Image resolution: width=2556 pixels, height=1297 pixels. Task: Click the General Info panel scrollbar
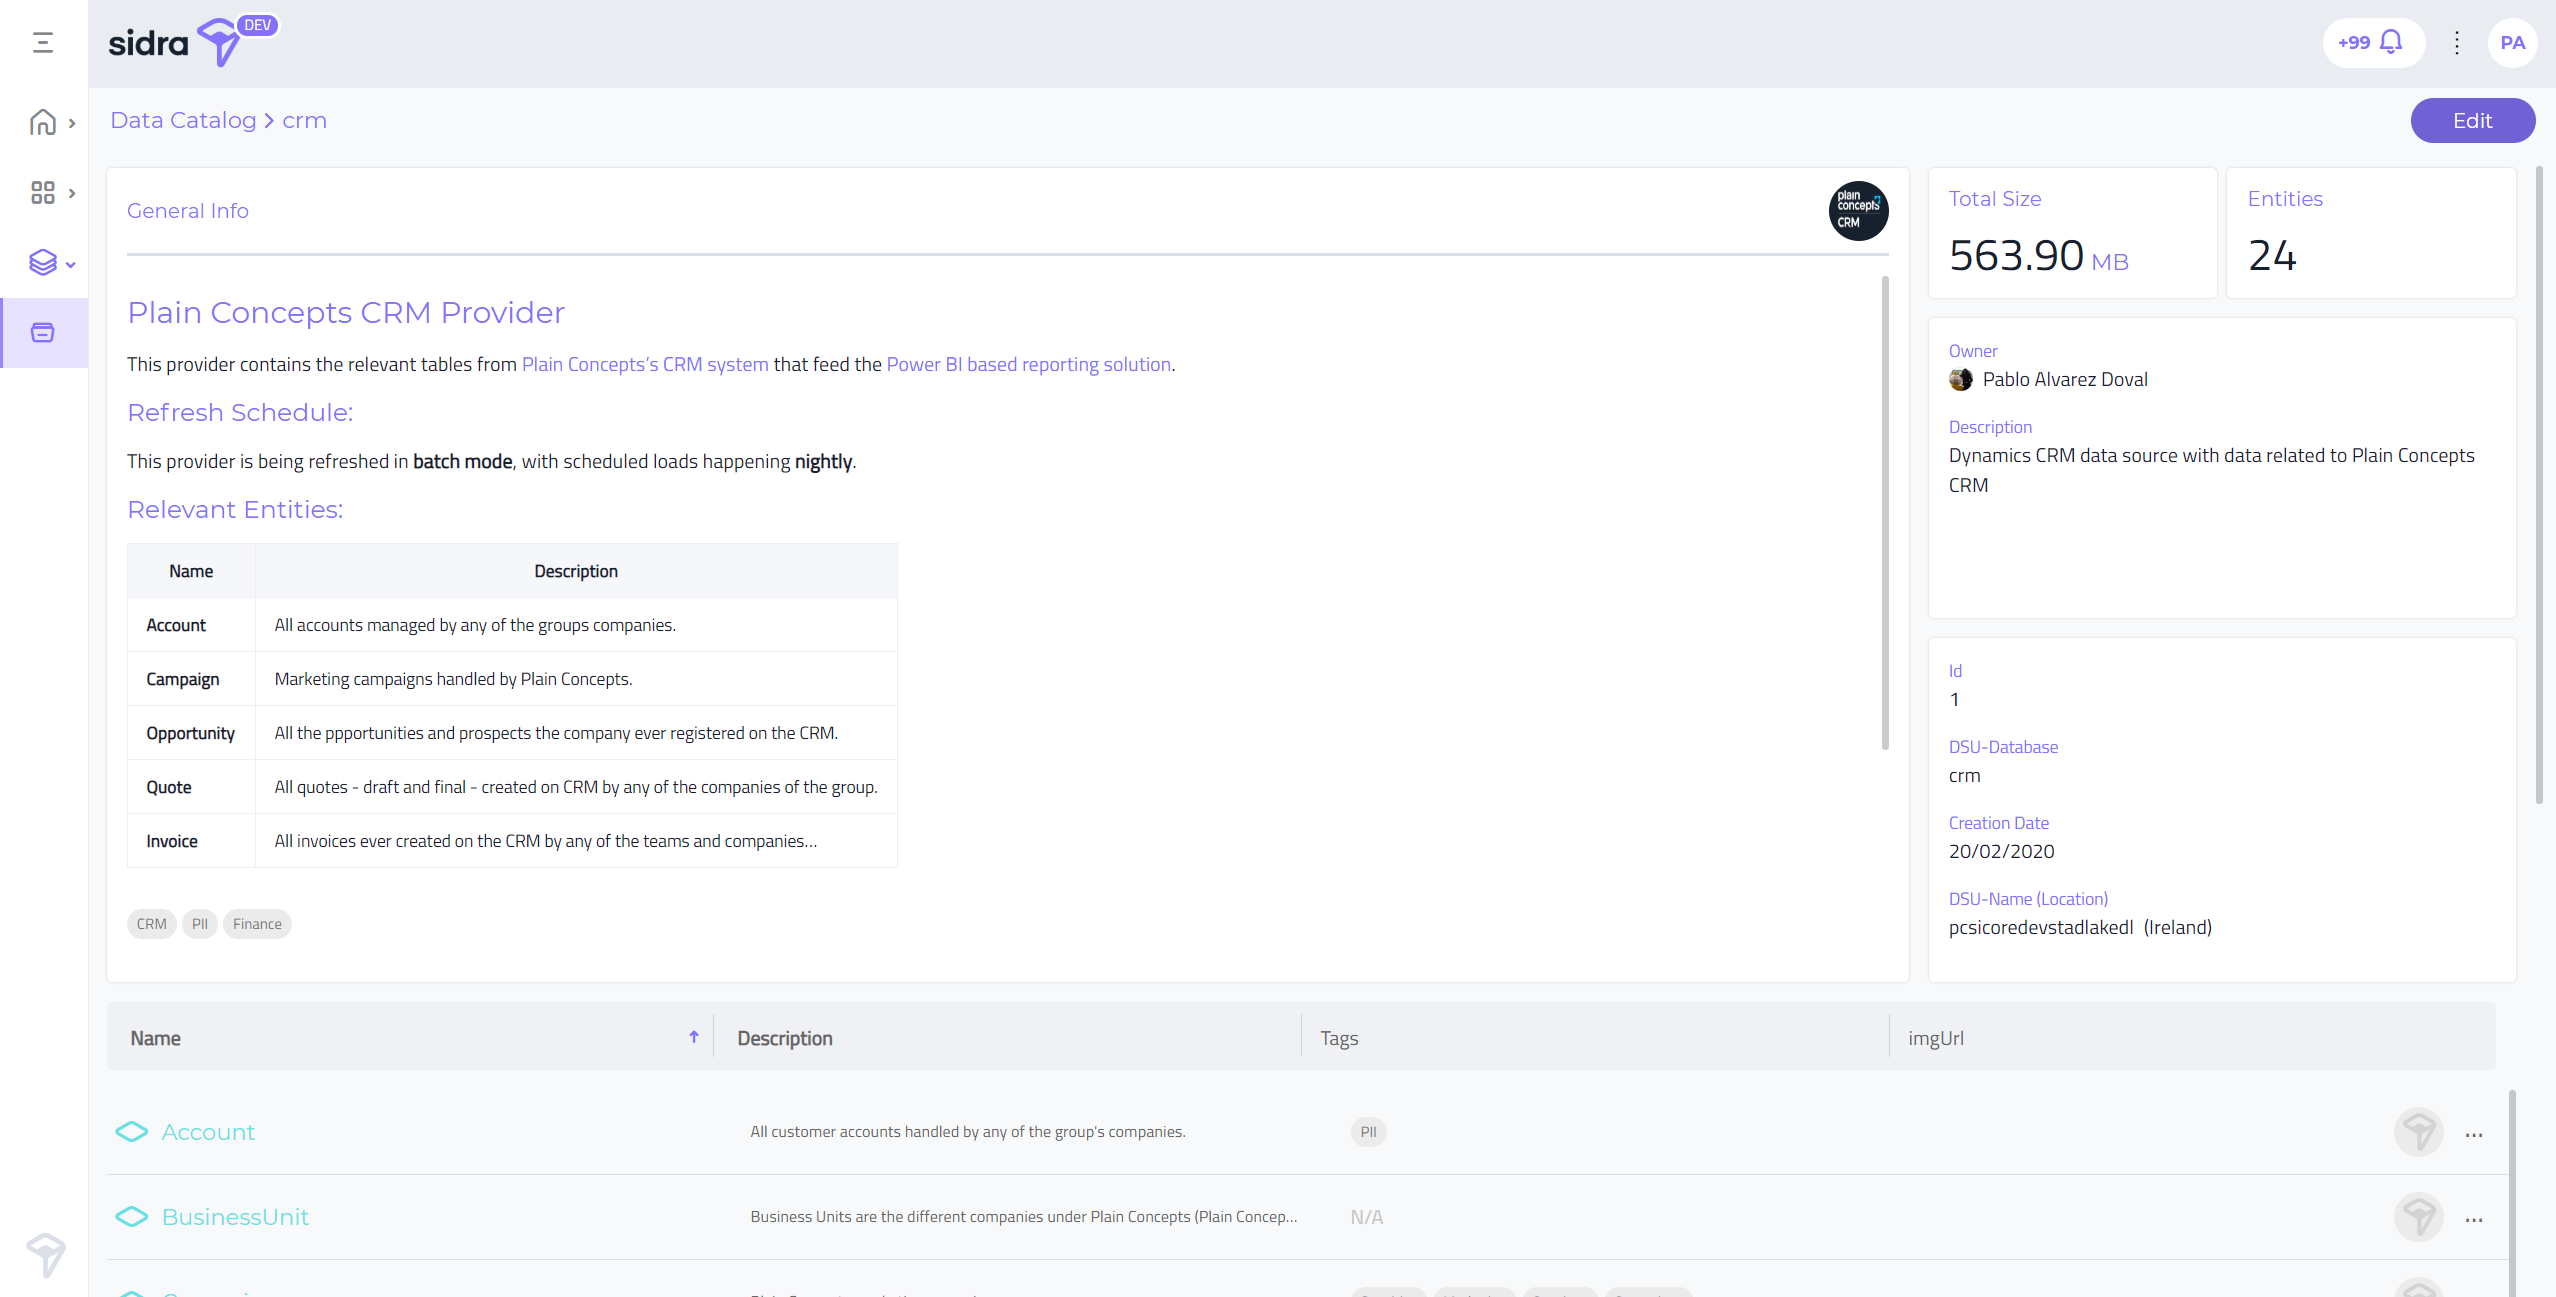click(x=1885, y=512)
